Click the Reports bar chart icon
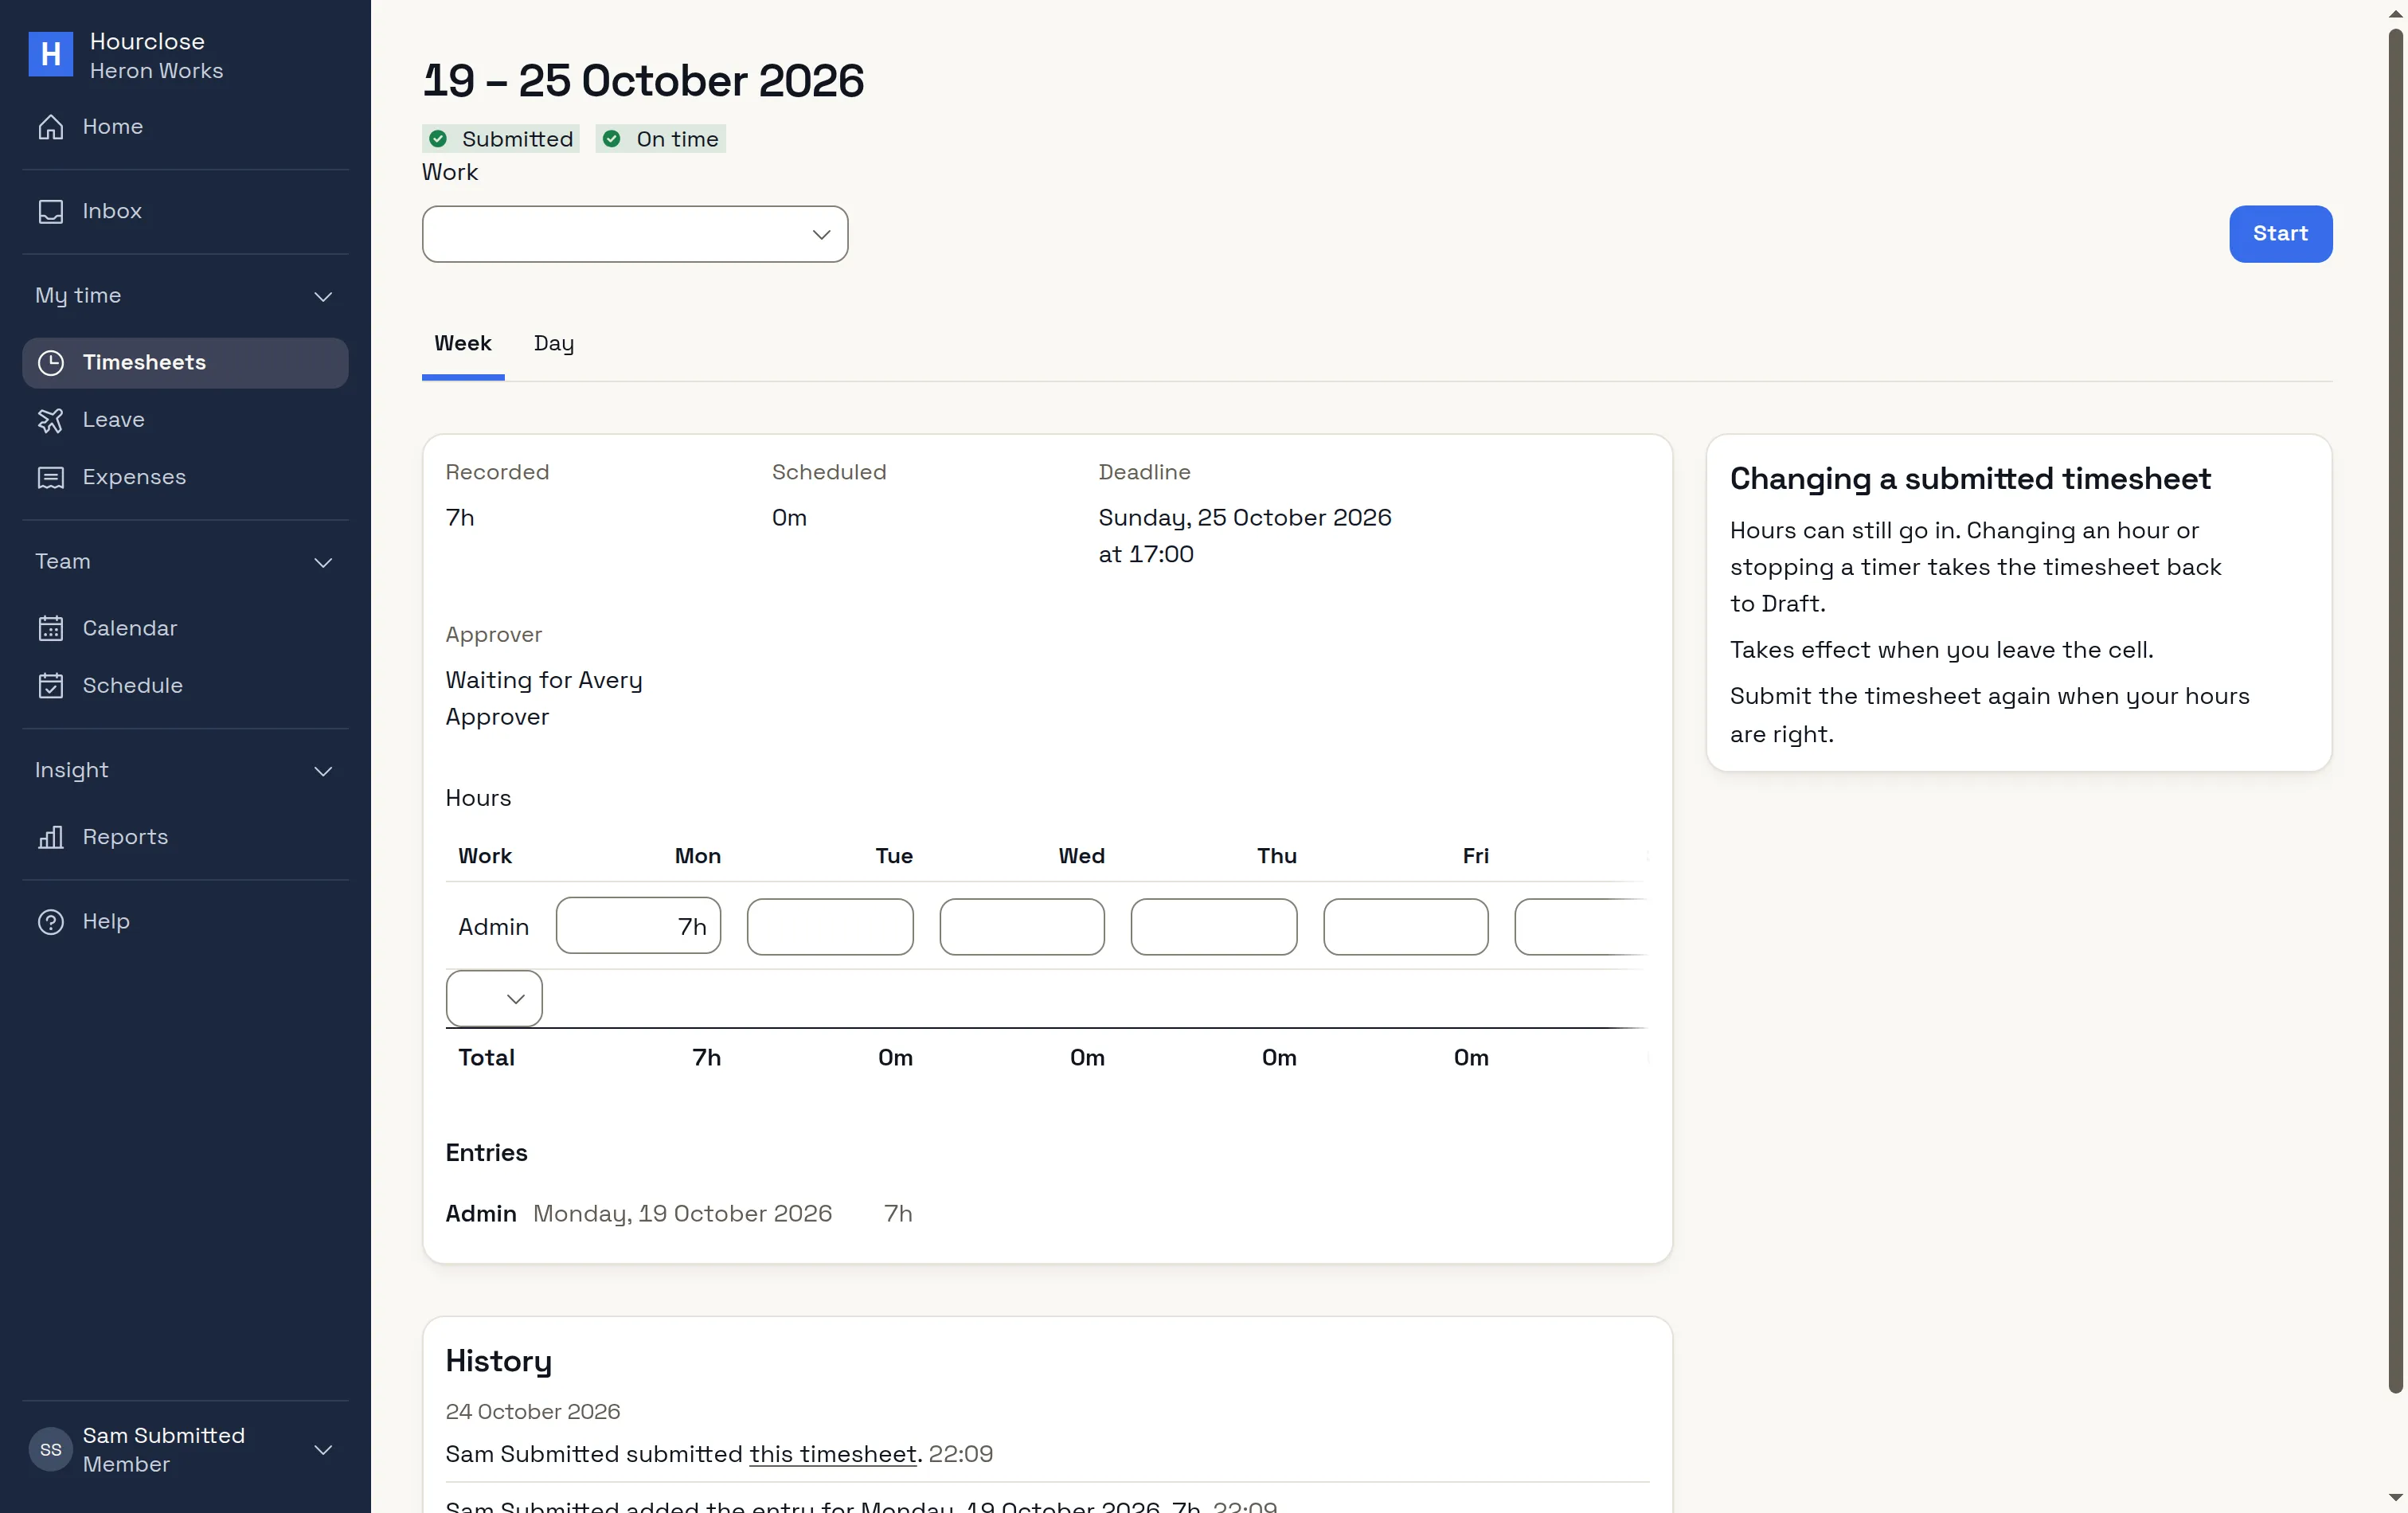 pos(50,837)
